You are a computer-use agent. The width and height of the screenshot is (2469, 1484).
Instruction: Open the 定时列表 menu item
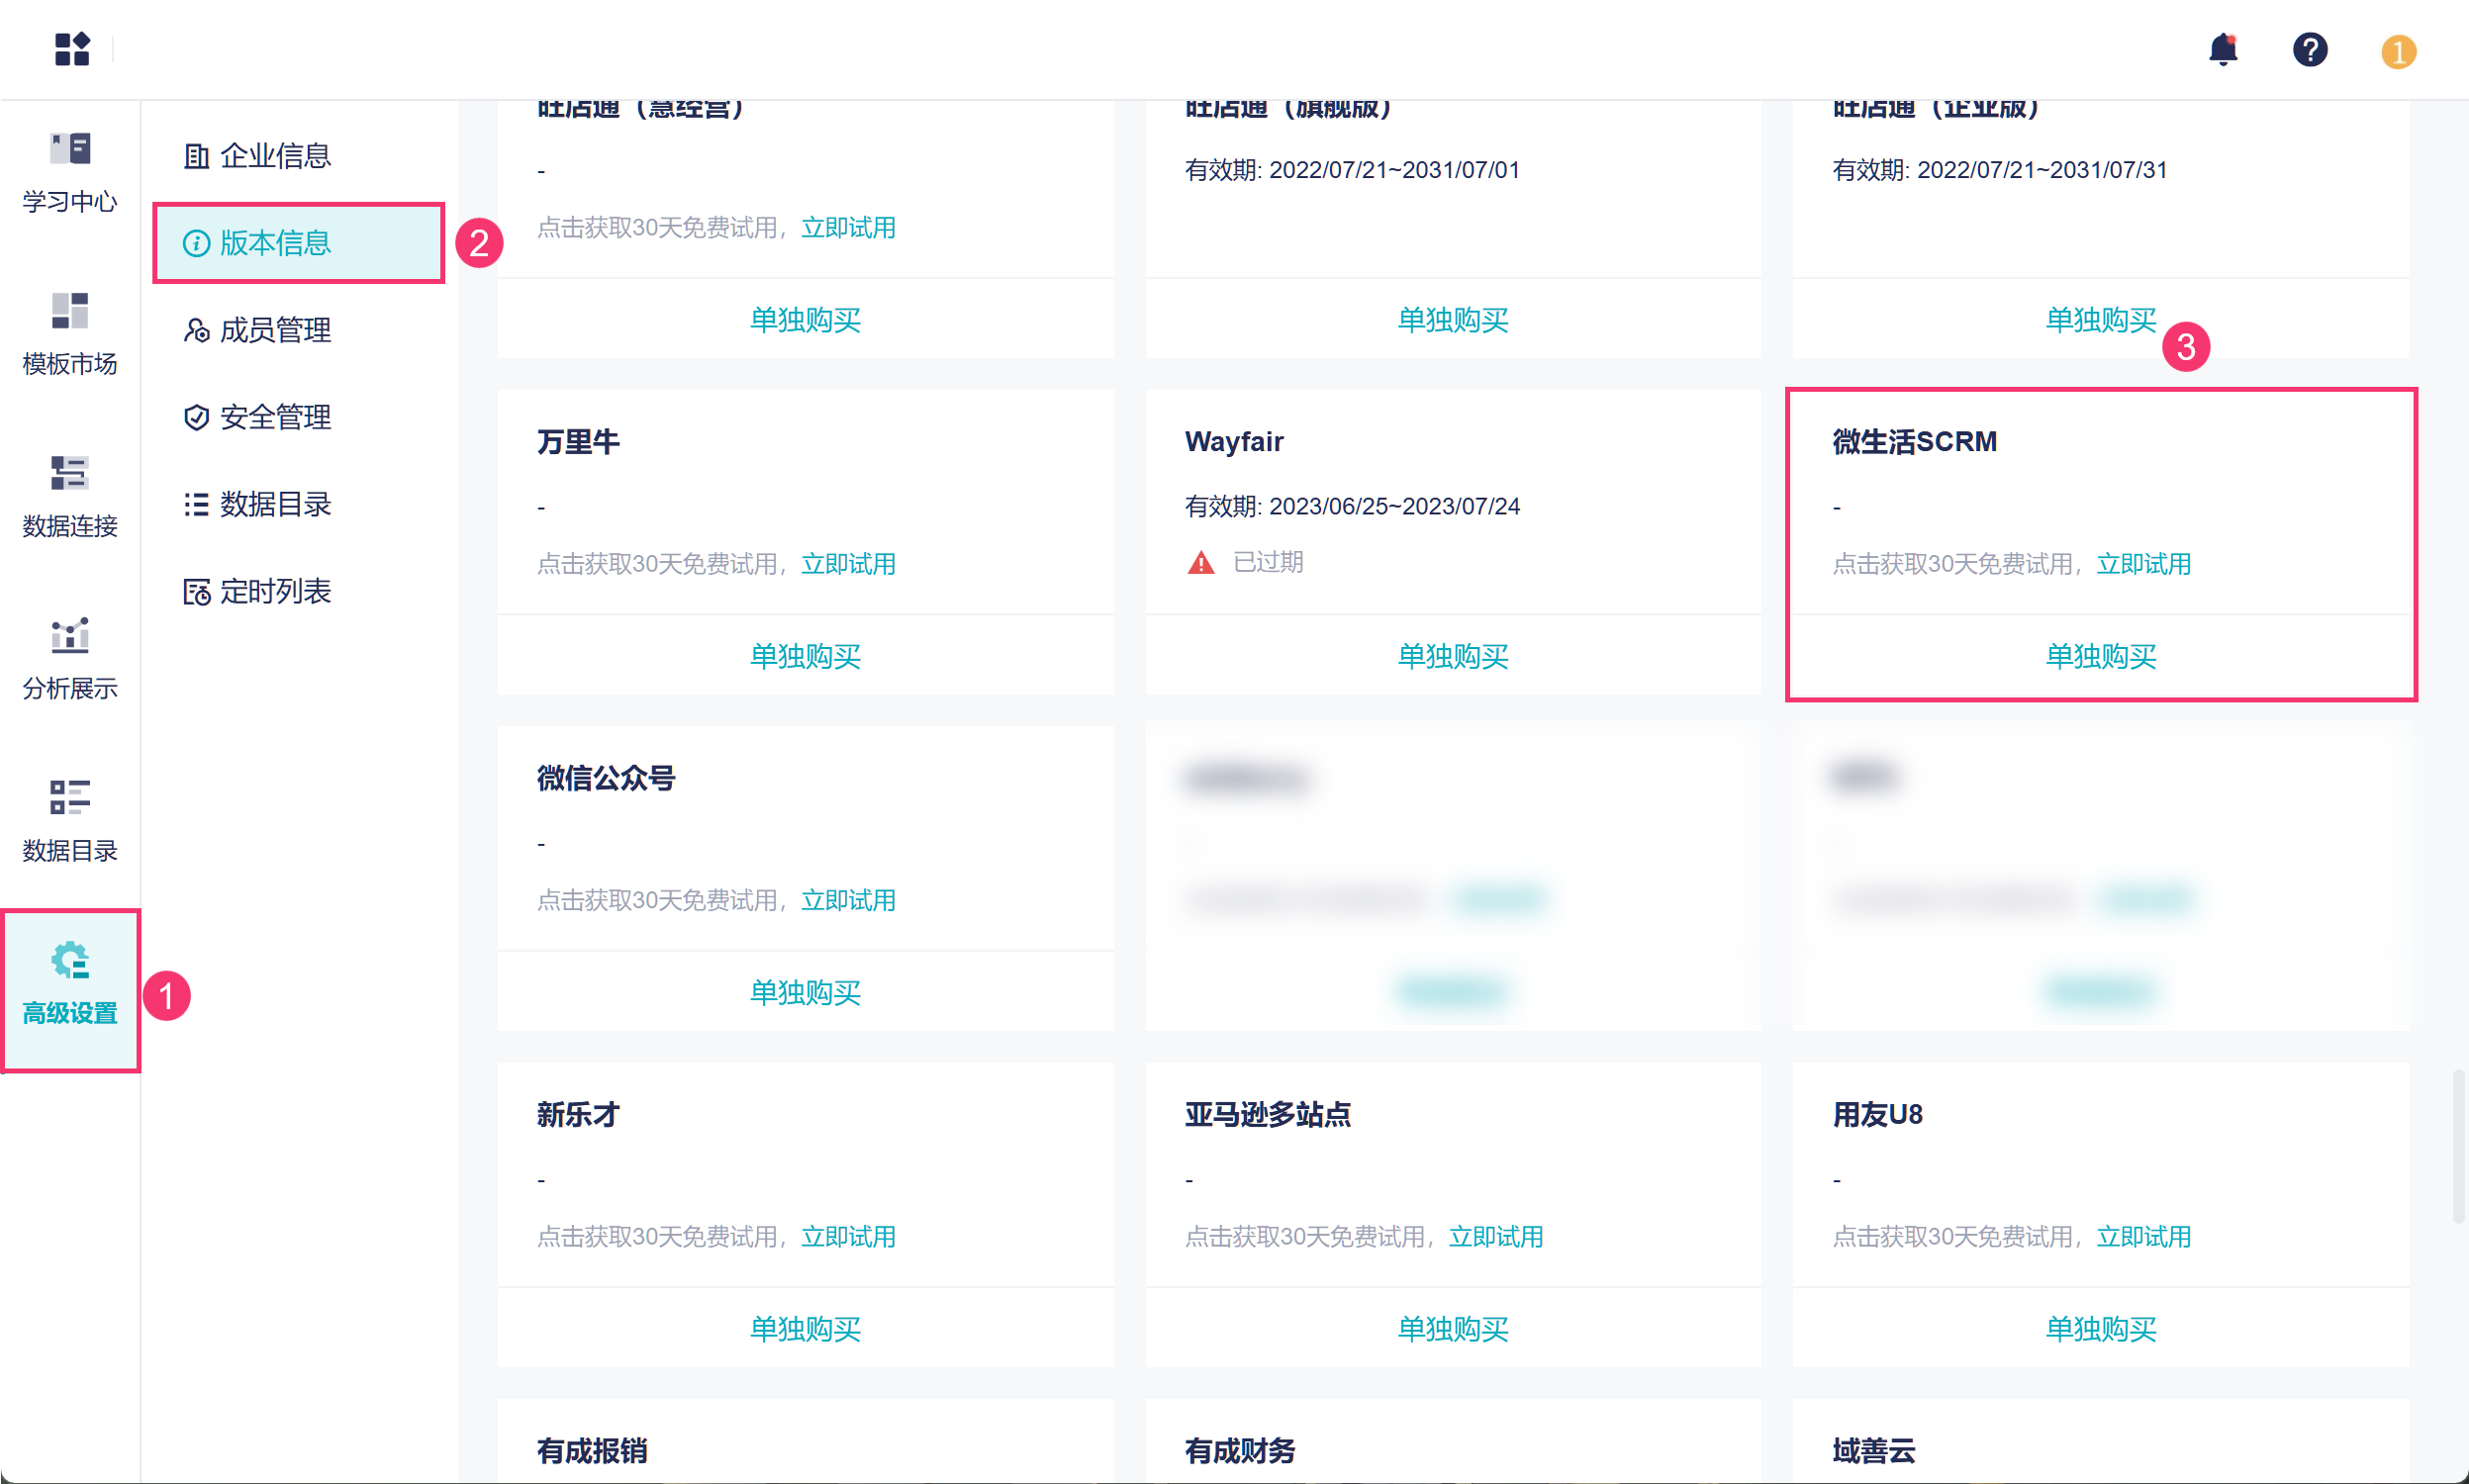274,591
